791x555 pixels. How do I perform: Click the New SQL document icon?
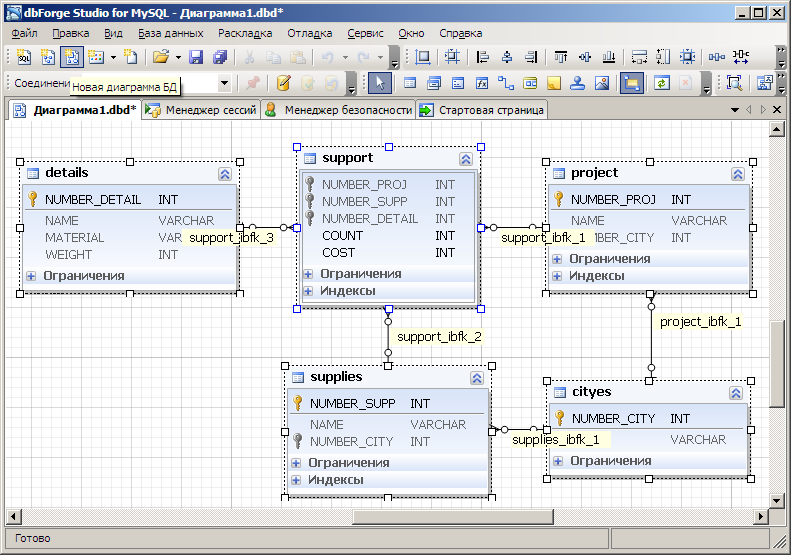[23, 57]
